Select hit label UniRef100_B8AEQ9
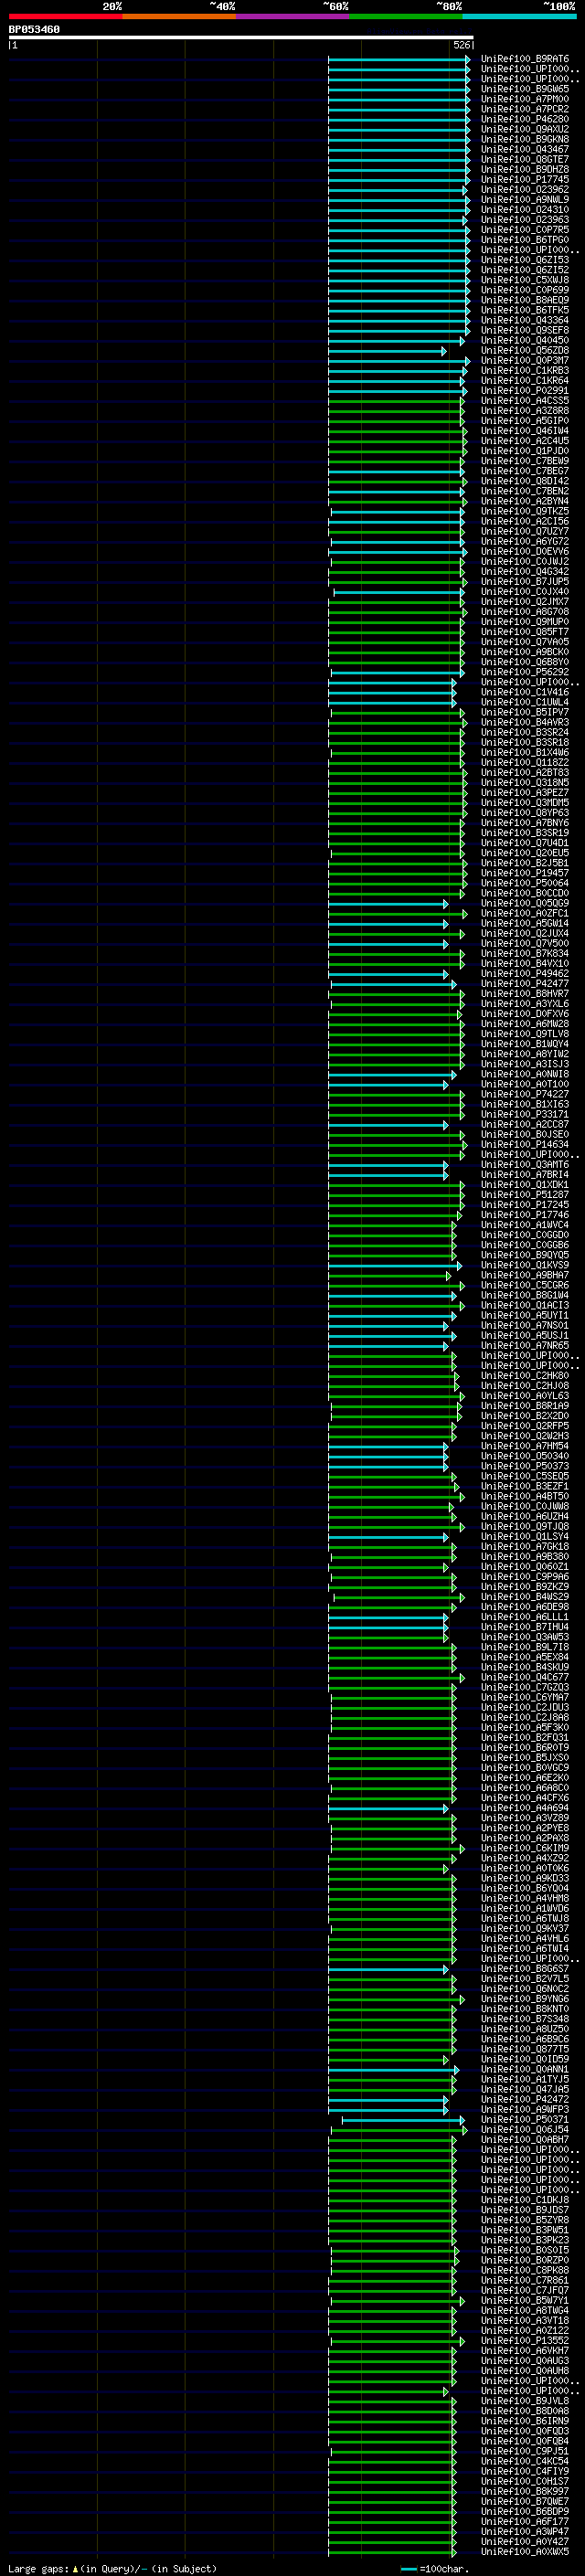The width and height of the screenshot is (585, 2576). tap(525, 300)
